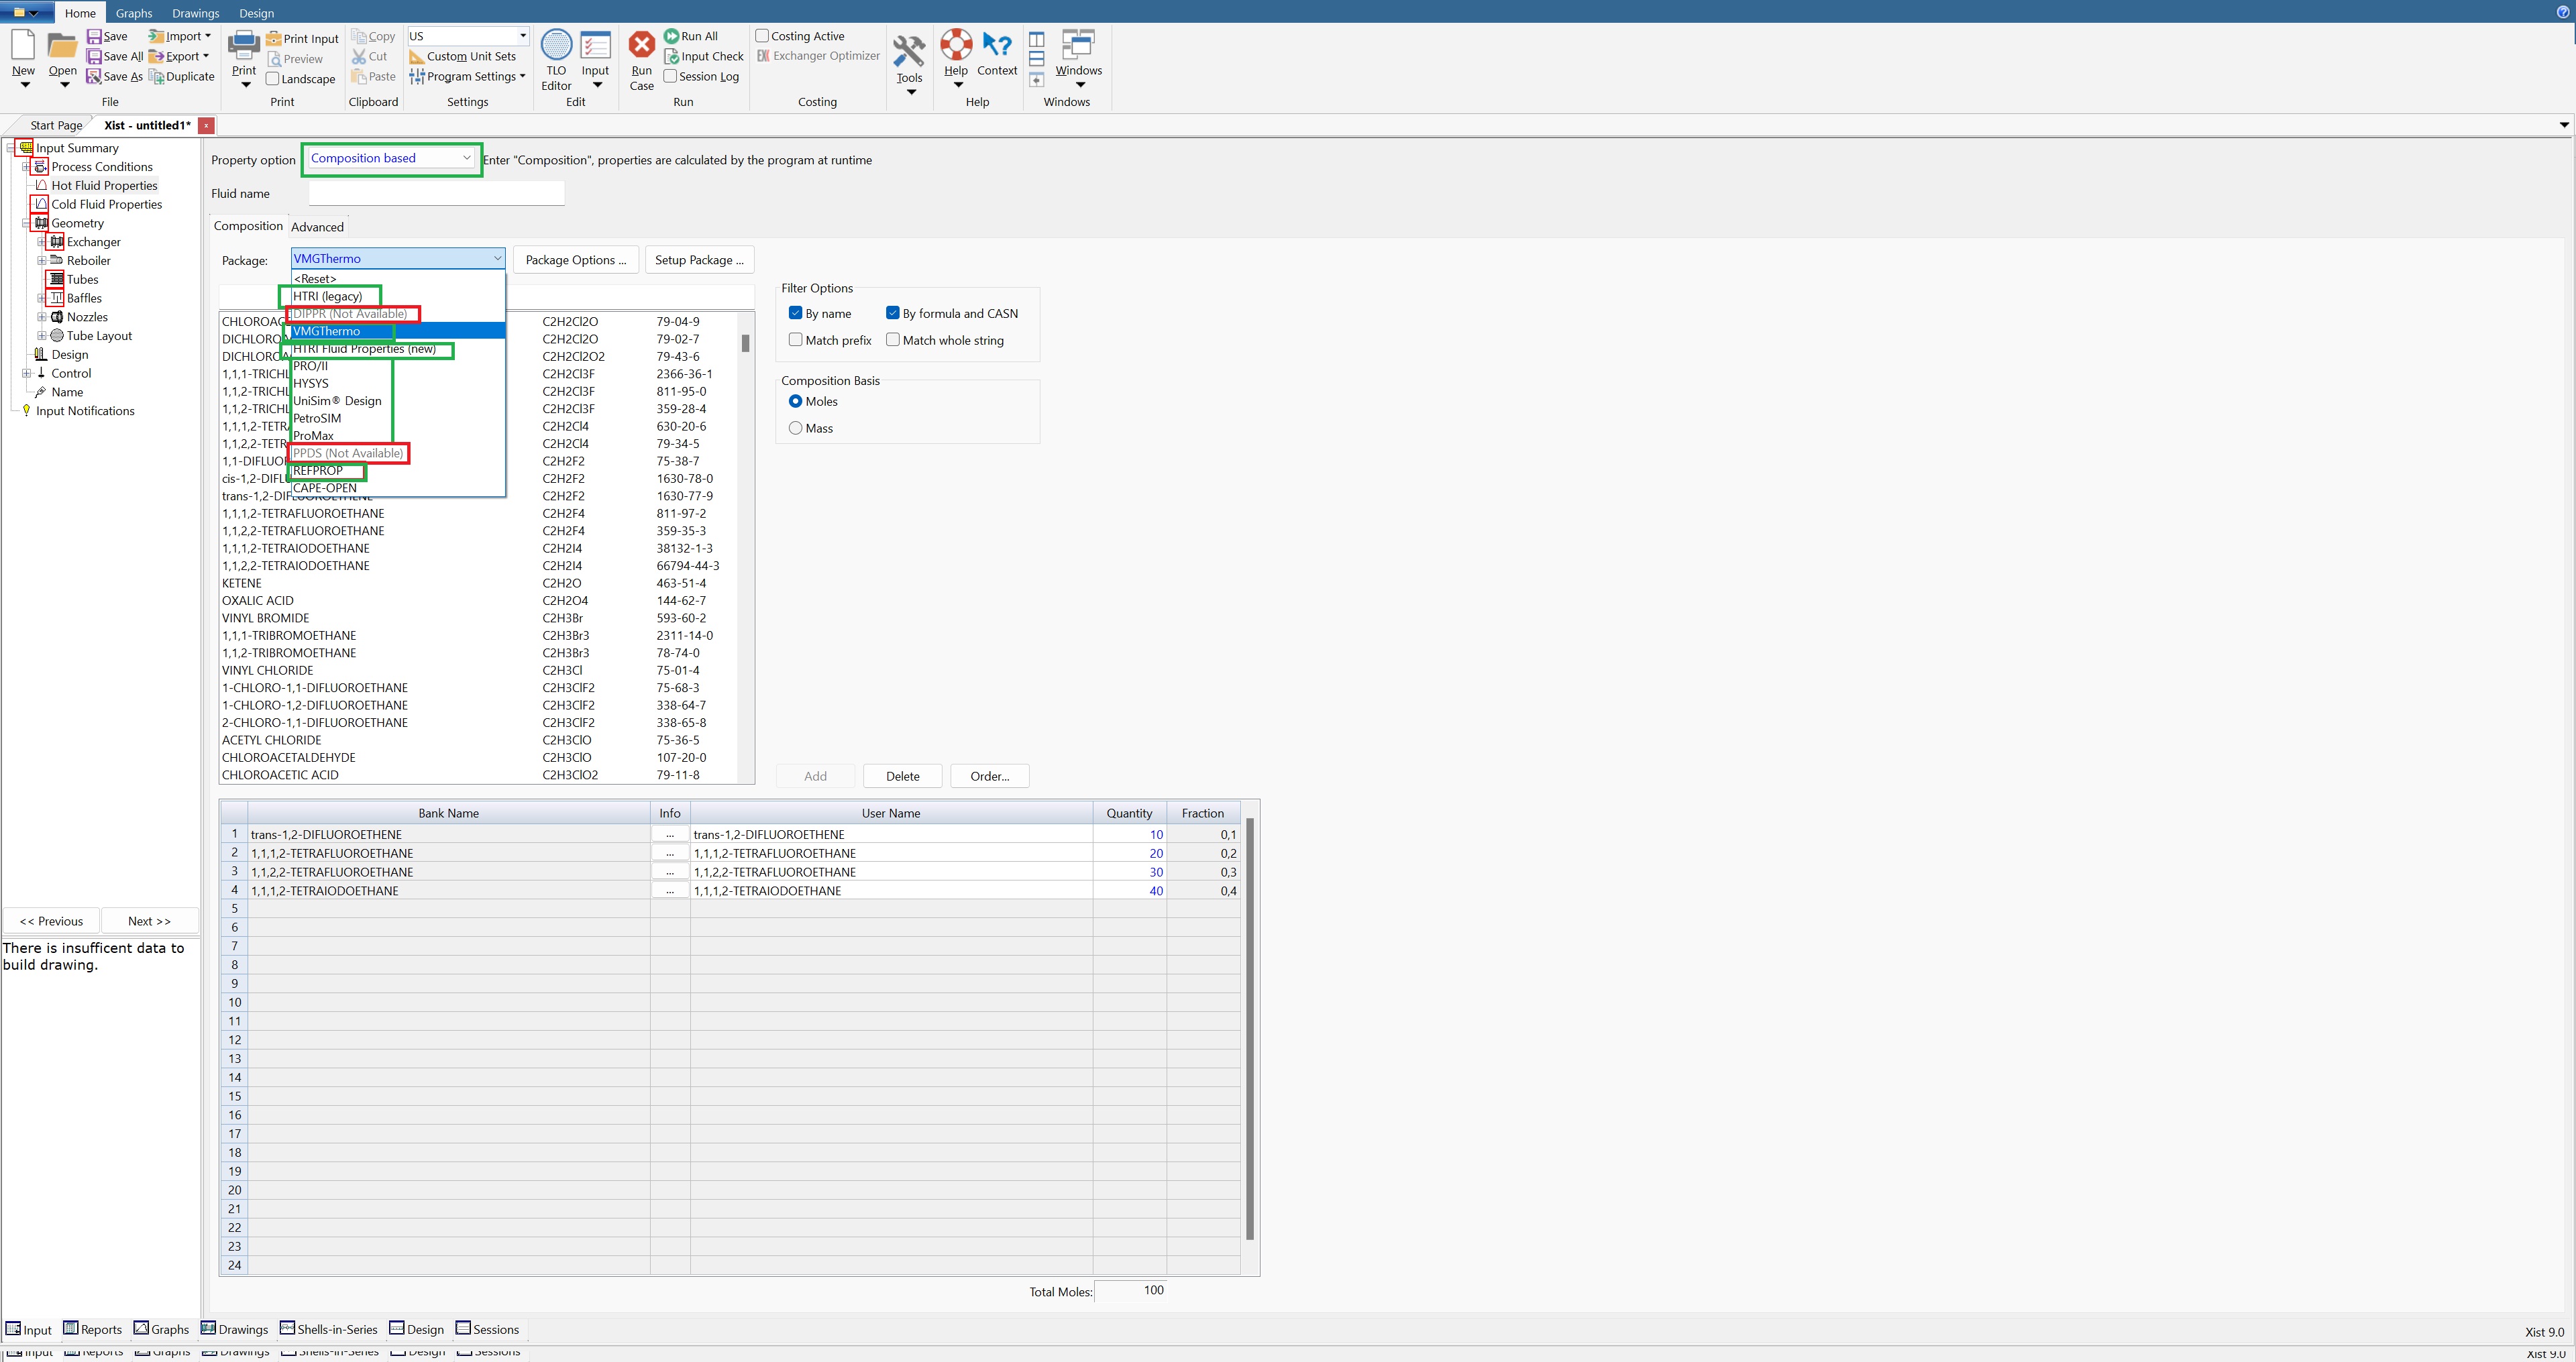Click the Help lifebuoy icon

pyautogui.click(x=956, y=45)
